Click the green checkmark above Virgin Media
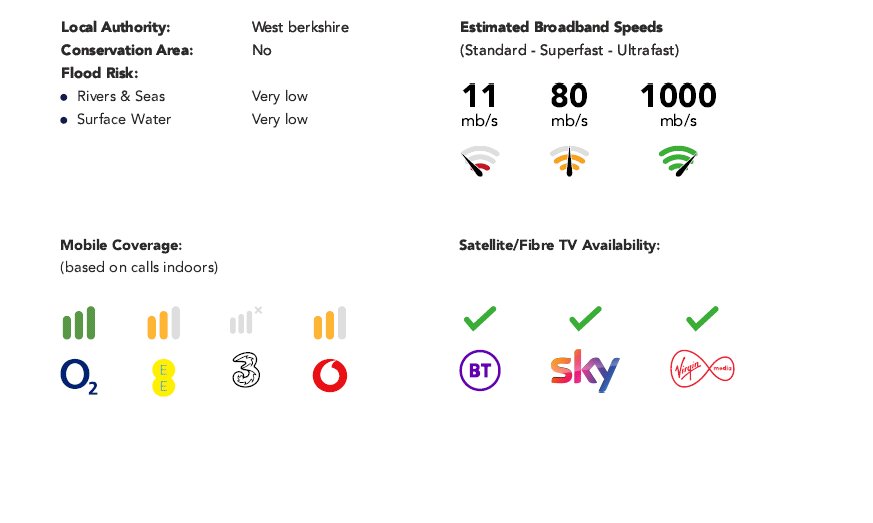Image resolution: width=873 pixels, height=523 pixels. click(702, 318)
